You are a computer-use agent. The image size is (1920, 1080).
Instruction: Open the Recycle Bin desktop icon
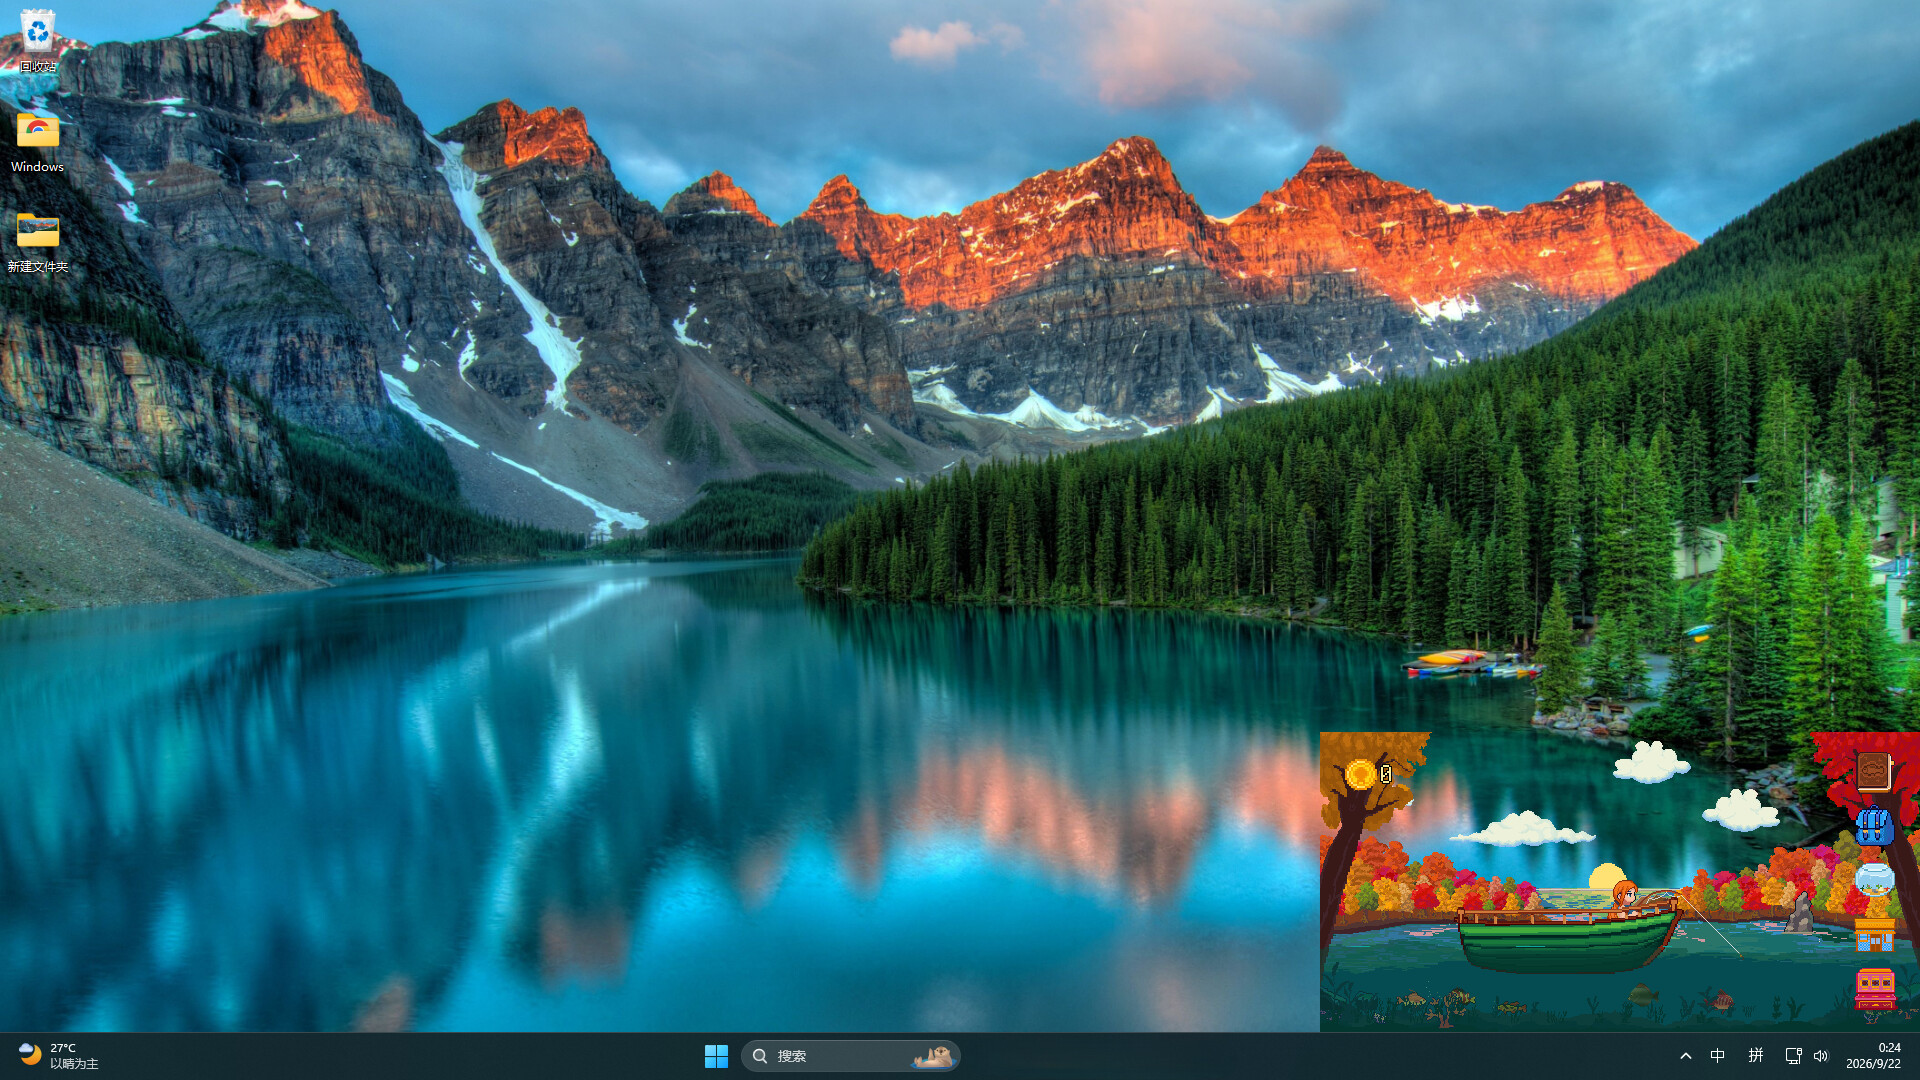(38, 41)
